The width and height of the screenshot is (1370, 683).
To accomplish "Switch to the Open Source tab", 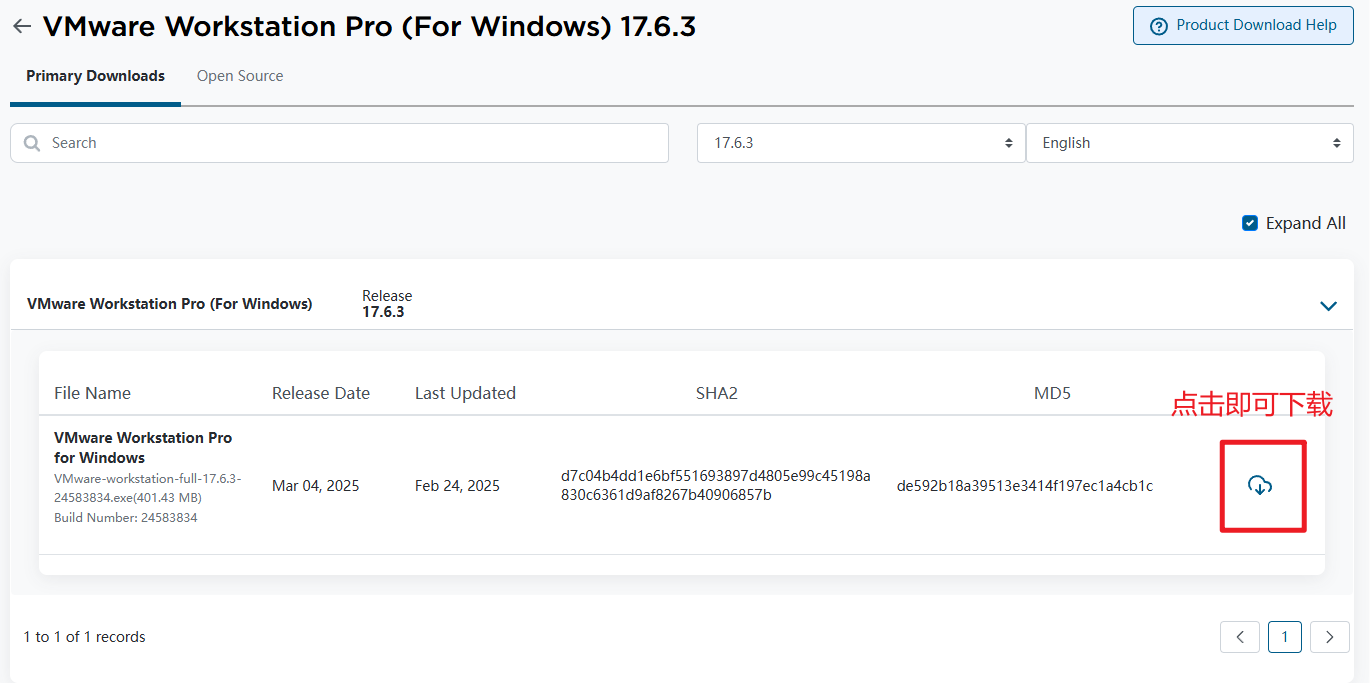I will tap(240, 76).
